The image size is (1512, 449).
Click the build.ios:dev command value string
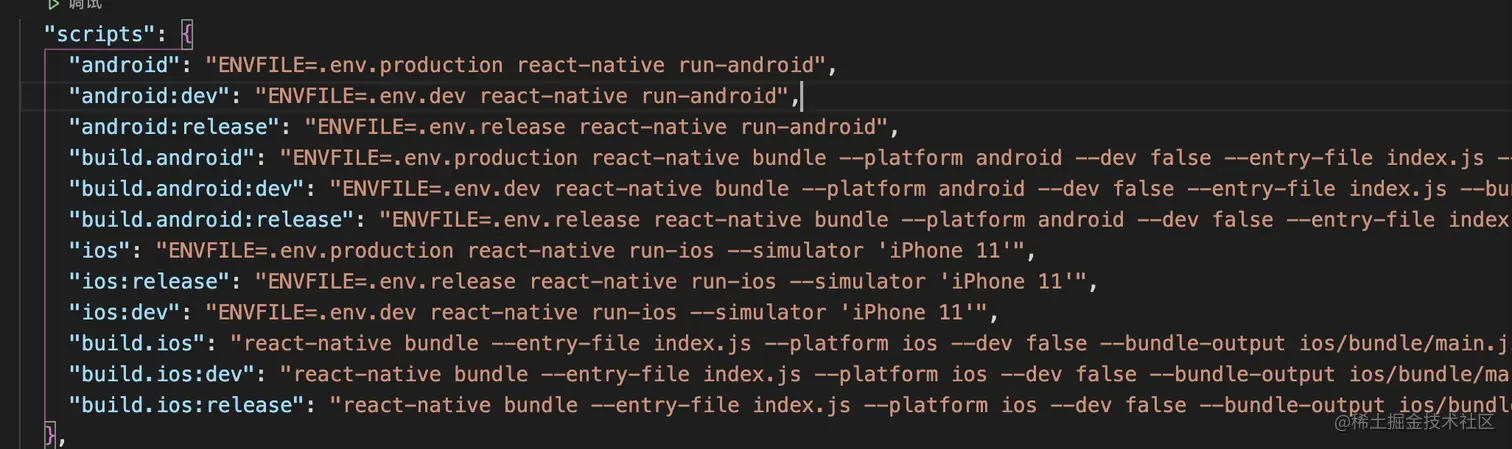[x=895, y=374]
